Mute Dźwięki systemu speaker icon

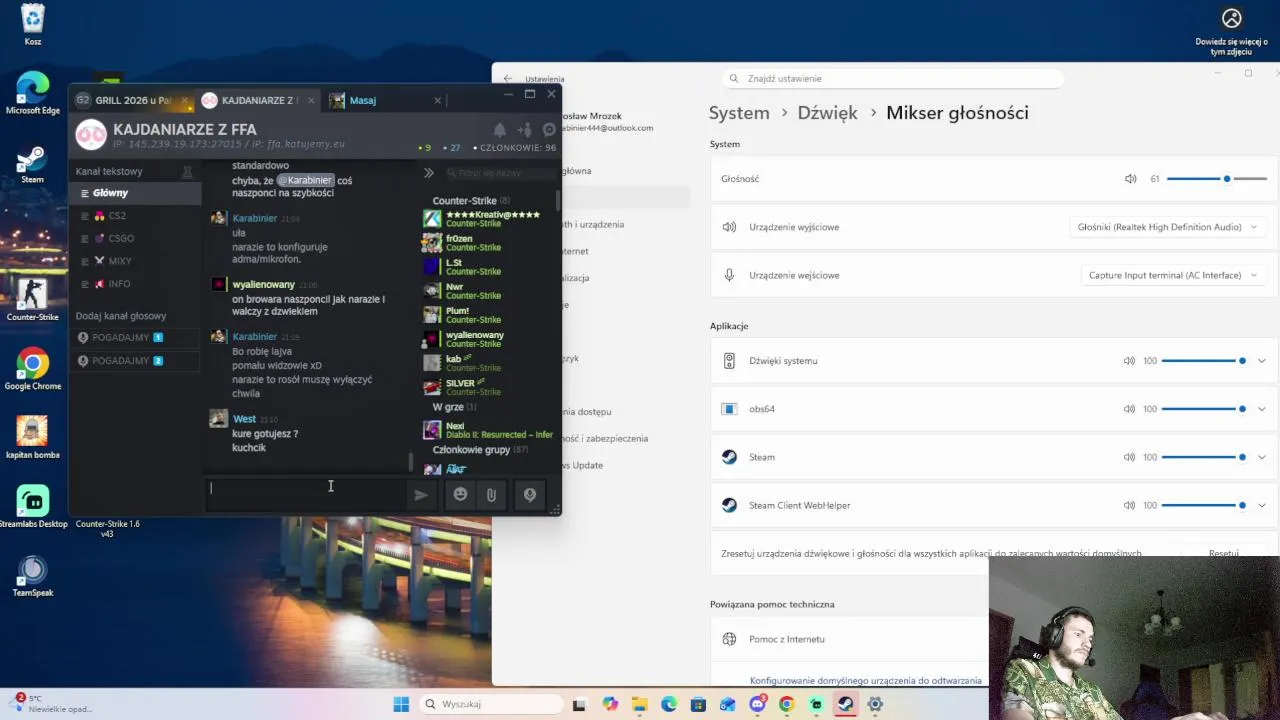click(1129, 361)
